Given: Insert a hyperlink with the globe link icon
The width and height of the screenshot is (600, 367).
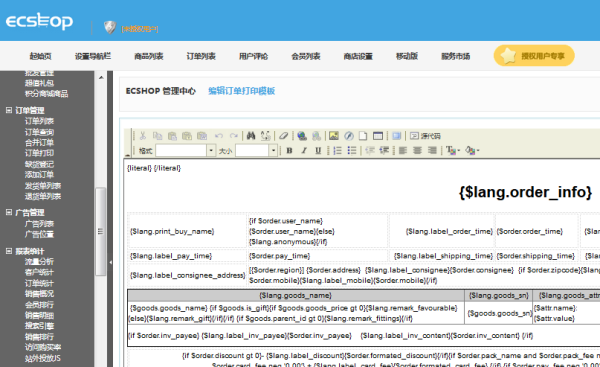Looking at the screenshot, I should click(x=302, y=136).
